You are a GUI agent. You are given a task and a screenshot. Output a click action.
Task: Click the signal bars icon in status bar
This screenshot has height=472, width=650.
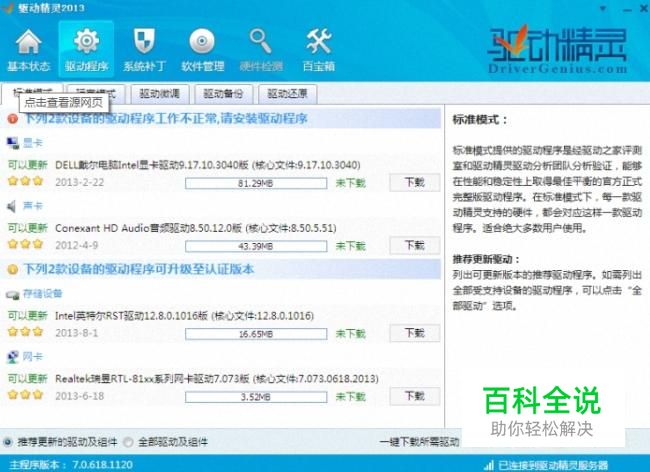489,465
